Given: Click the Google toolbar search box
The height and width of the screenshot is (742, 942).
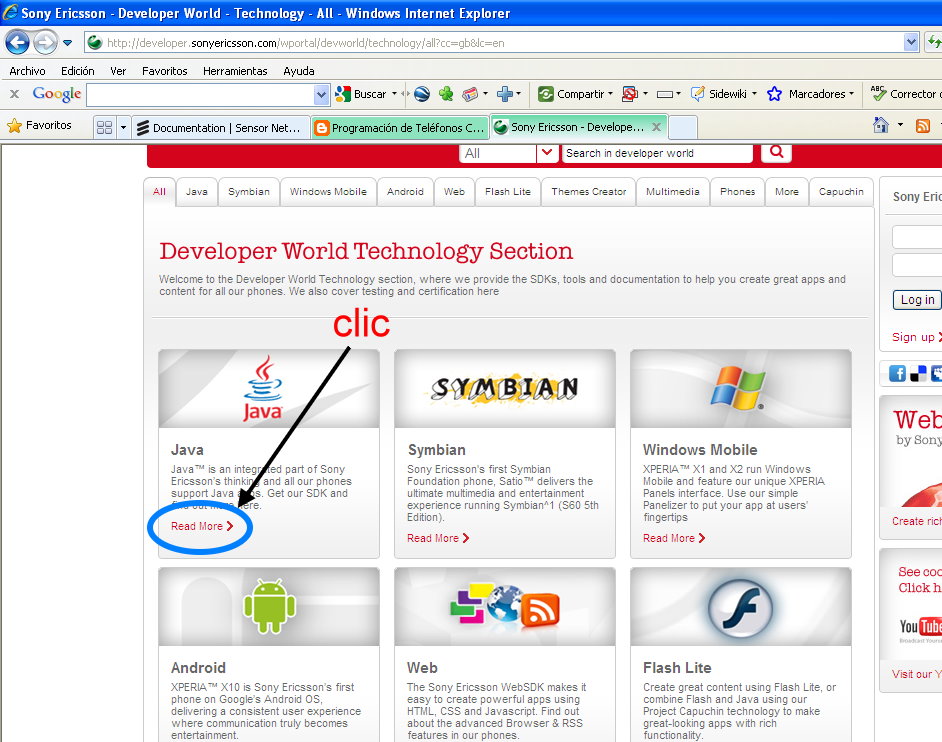Looking at the screenshot, I should (201, 94).
